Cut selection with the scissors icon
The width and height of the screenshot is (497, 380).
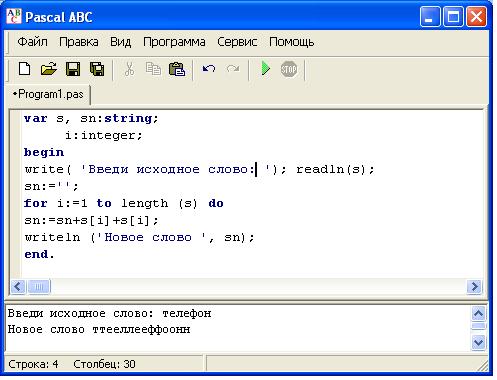pyautogui.click(x=129, y=69)
